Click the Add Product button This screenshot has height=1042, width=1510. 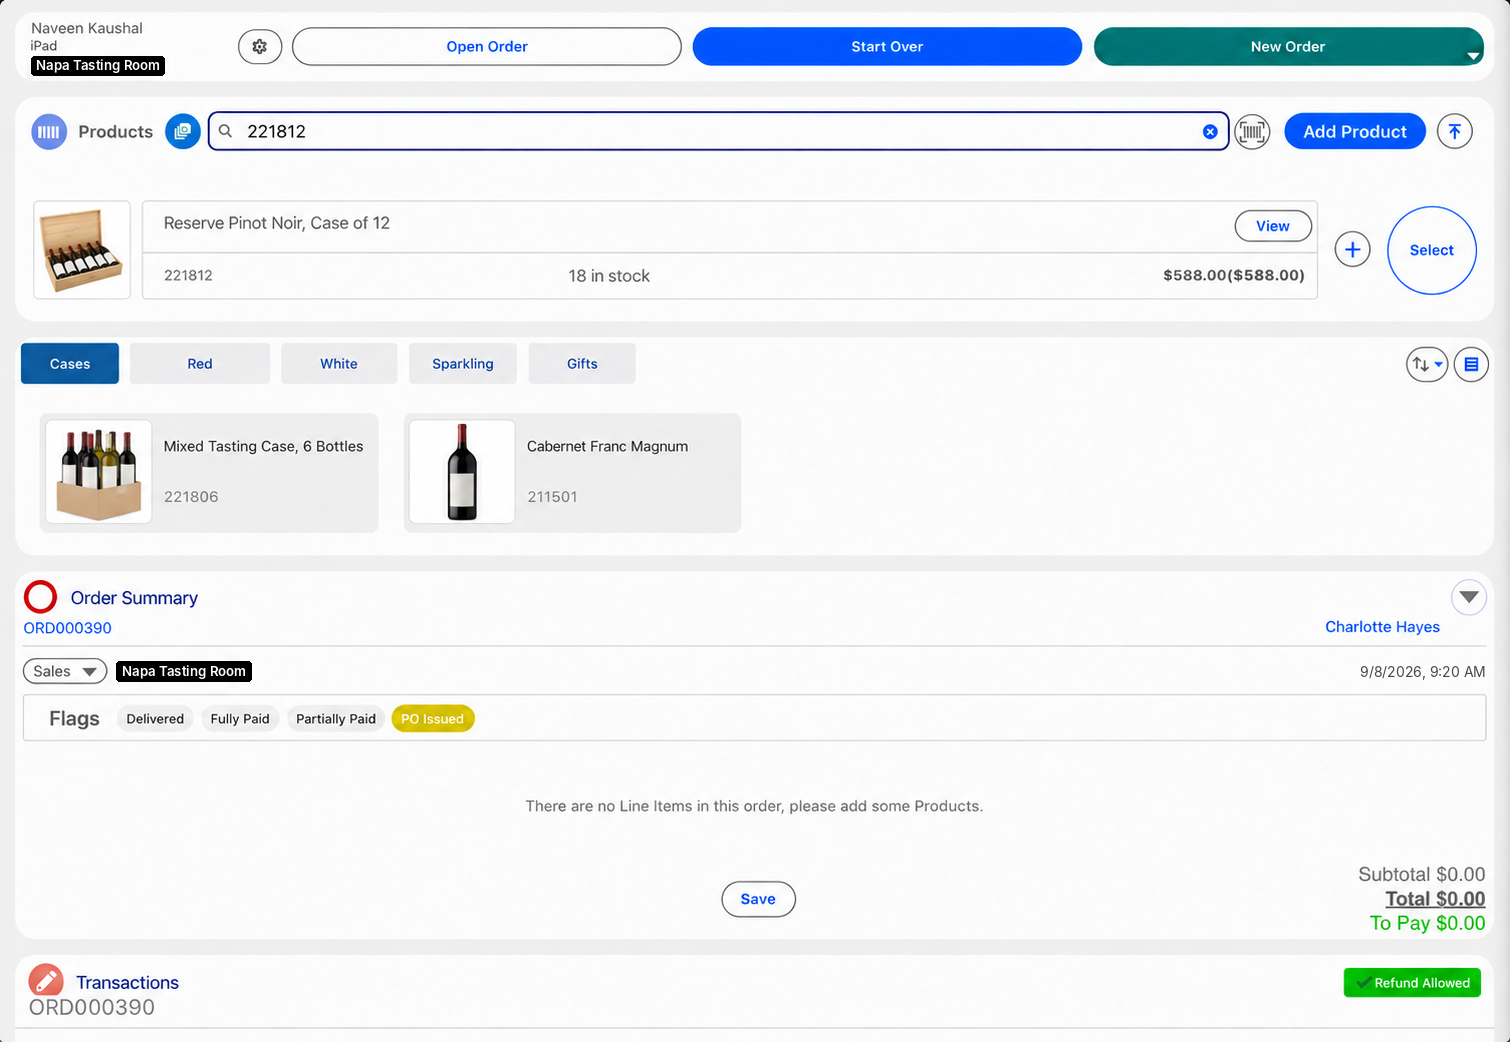[x=1355, y=131]
